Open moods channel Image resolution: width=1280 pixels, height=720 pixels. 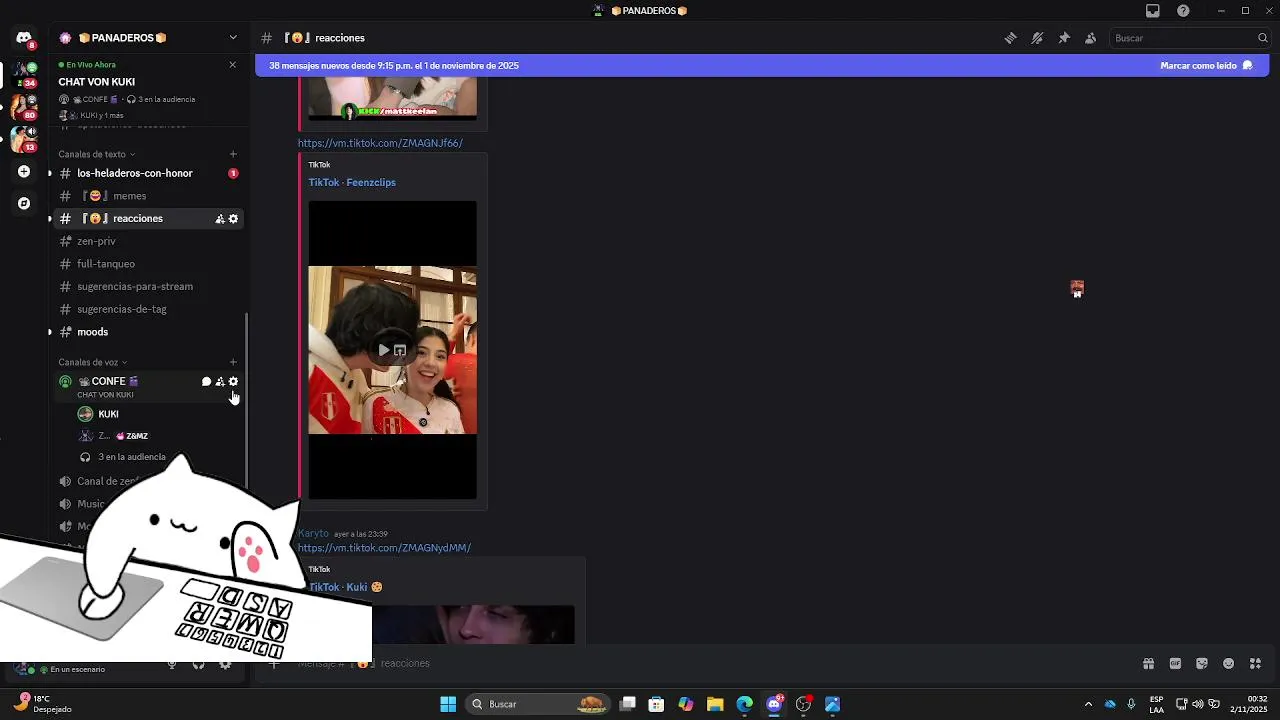point(149,332)
